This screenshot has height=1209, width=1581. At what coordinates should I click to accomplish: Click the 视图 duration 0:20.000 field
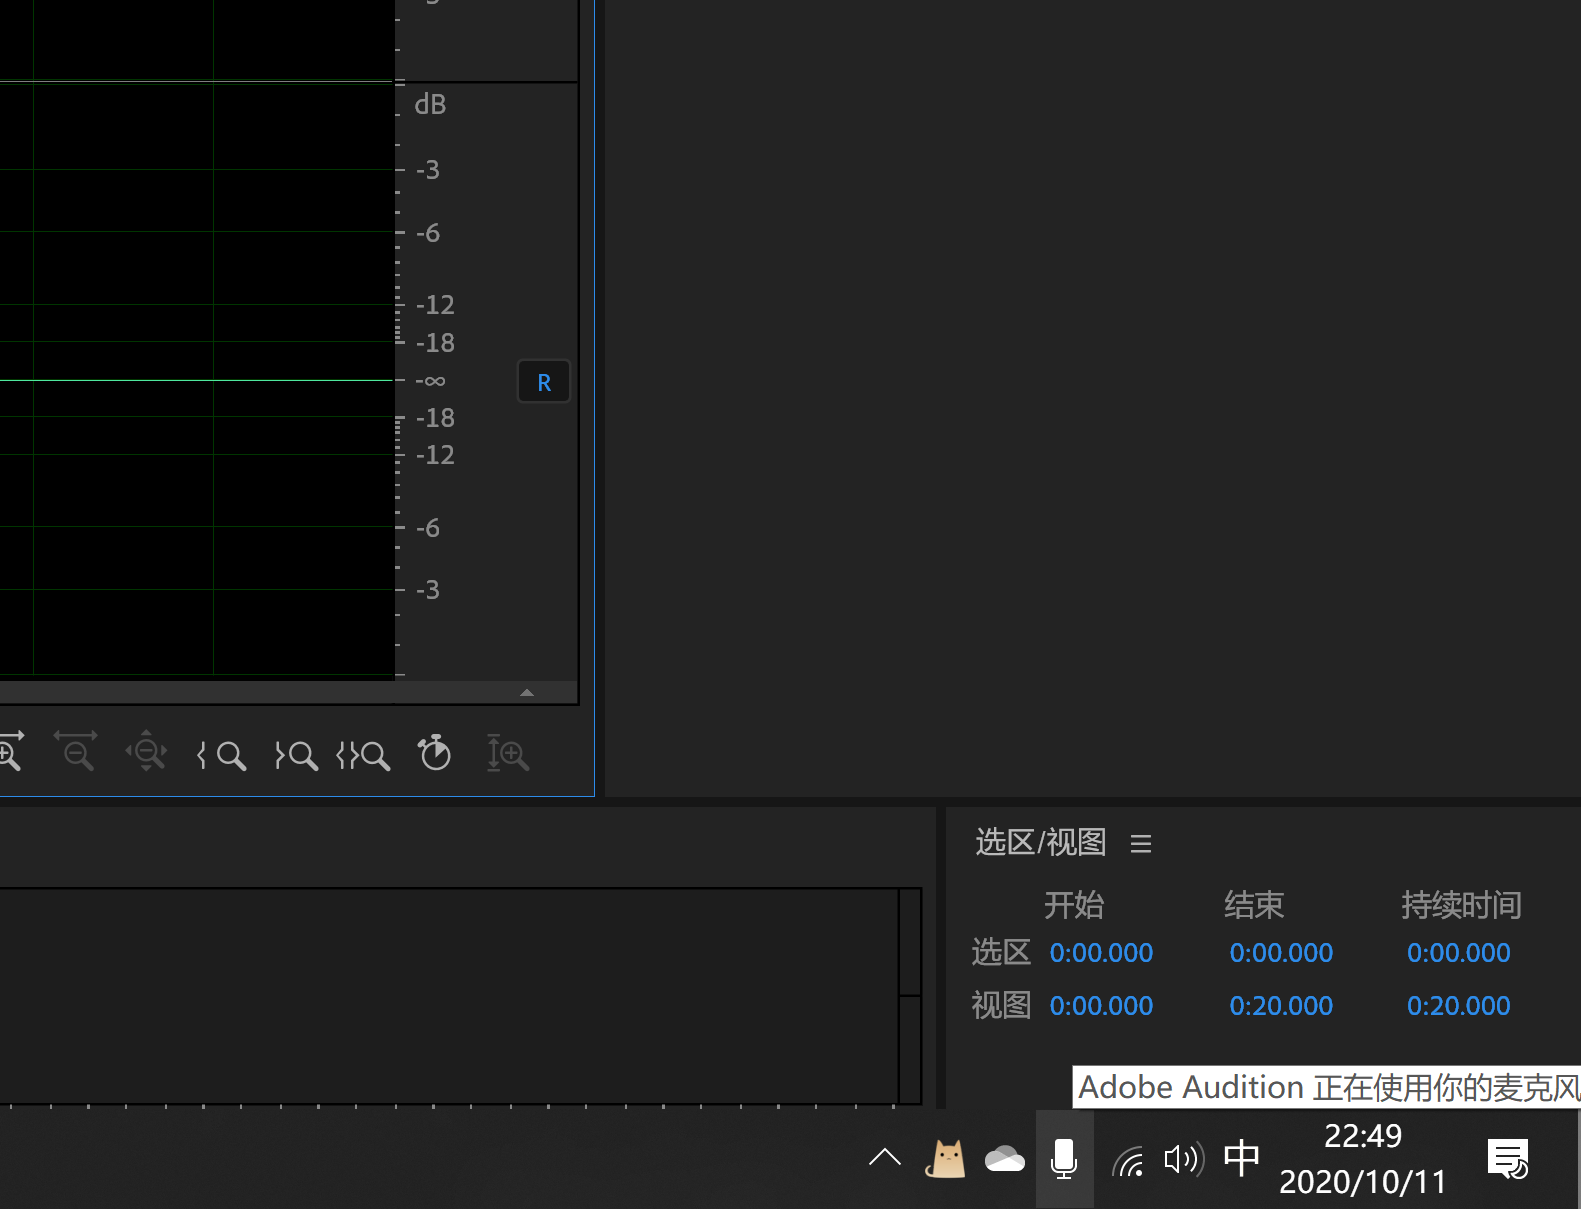click(x=1458, y=1006)
